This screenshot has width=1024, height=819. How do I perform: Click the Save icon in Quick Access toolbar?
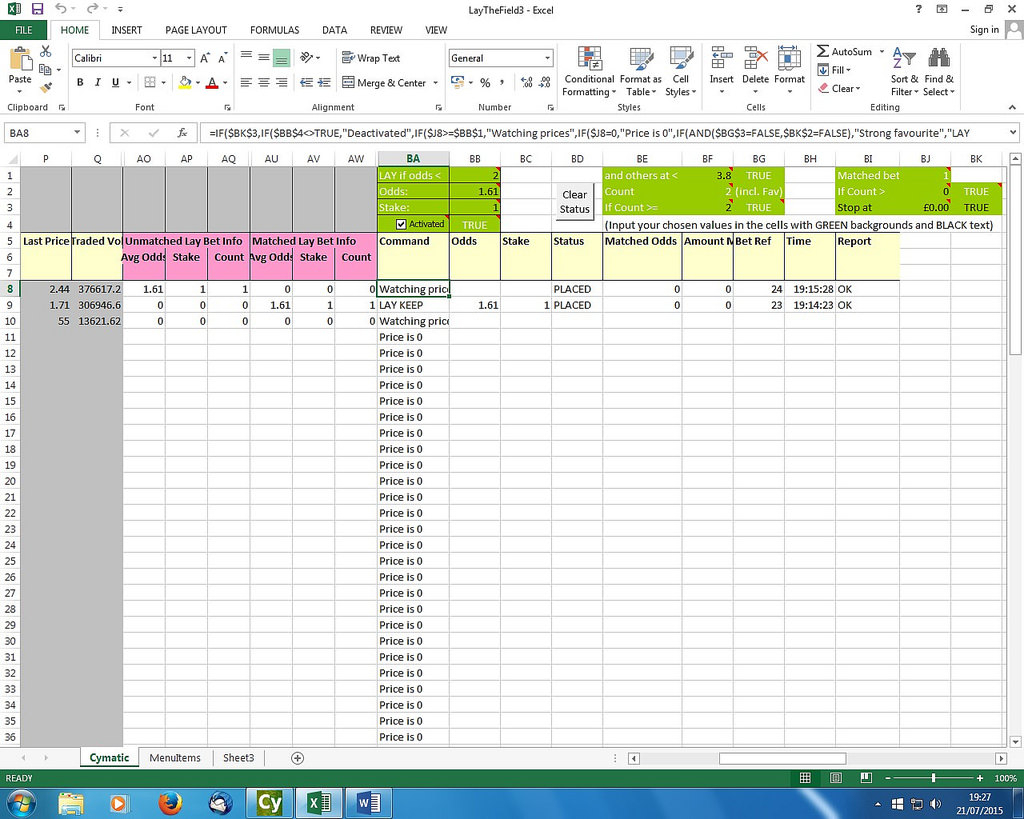click(x=37, y=9)
